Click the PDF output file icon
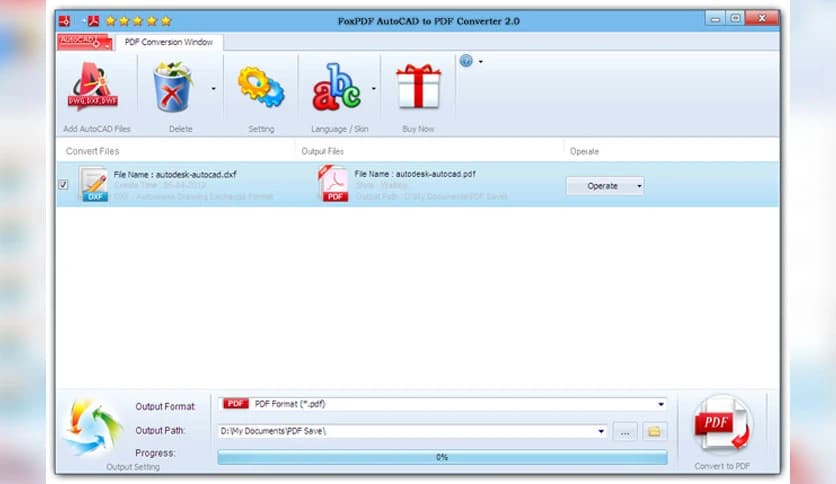This screenshot has height=484, width=836. coord(333,184)
